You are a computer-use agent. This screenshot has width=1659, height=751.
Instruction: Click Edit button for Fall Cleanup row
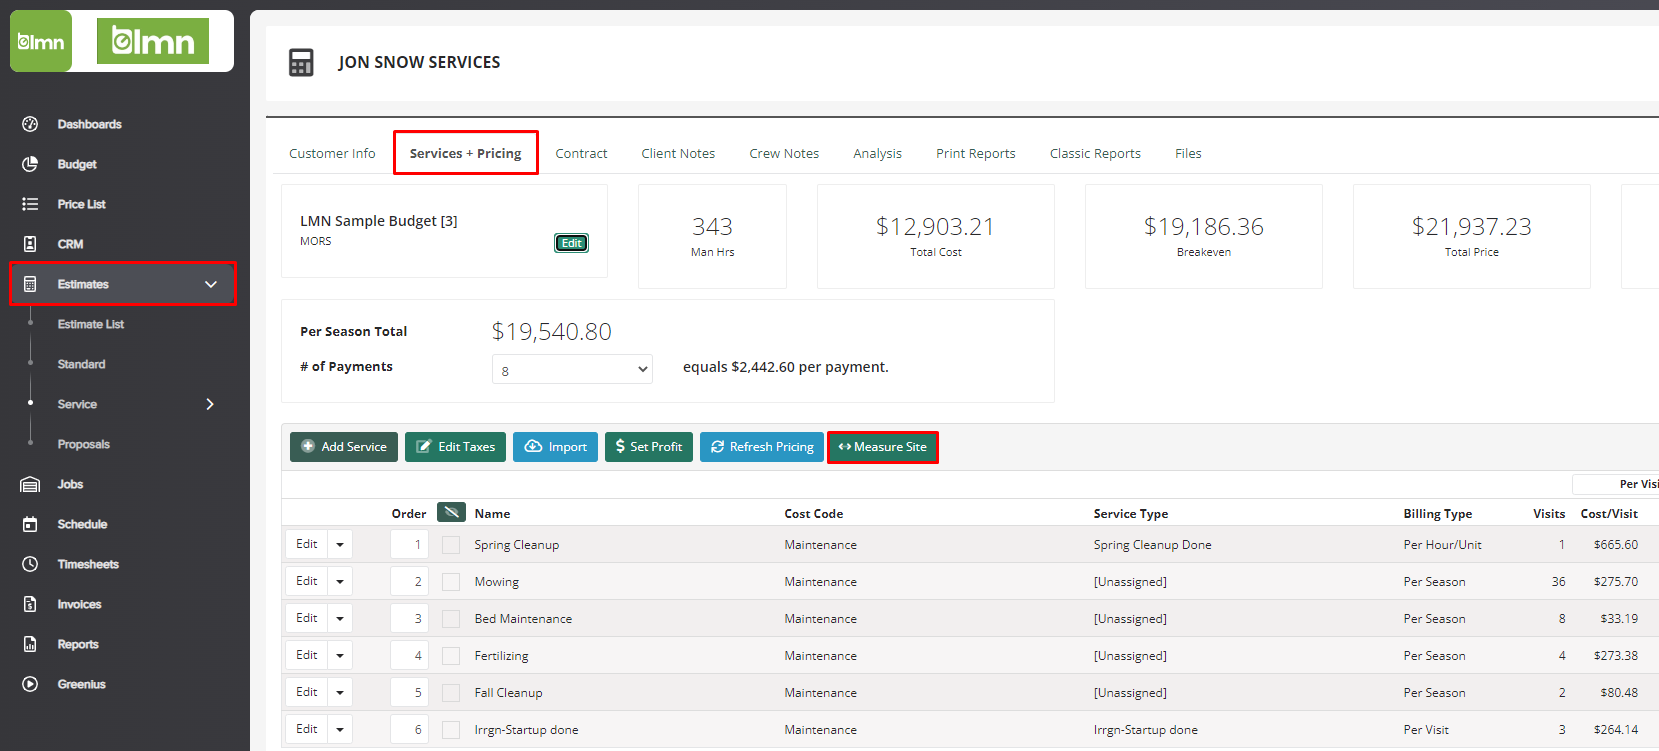coord(307,693)
